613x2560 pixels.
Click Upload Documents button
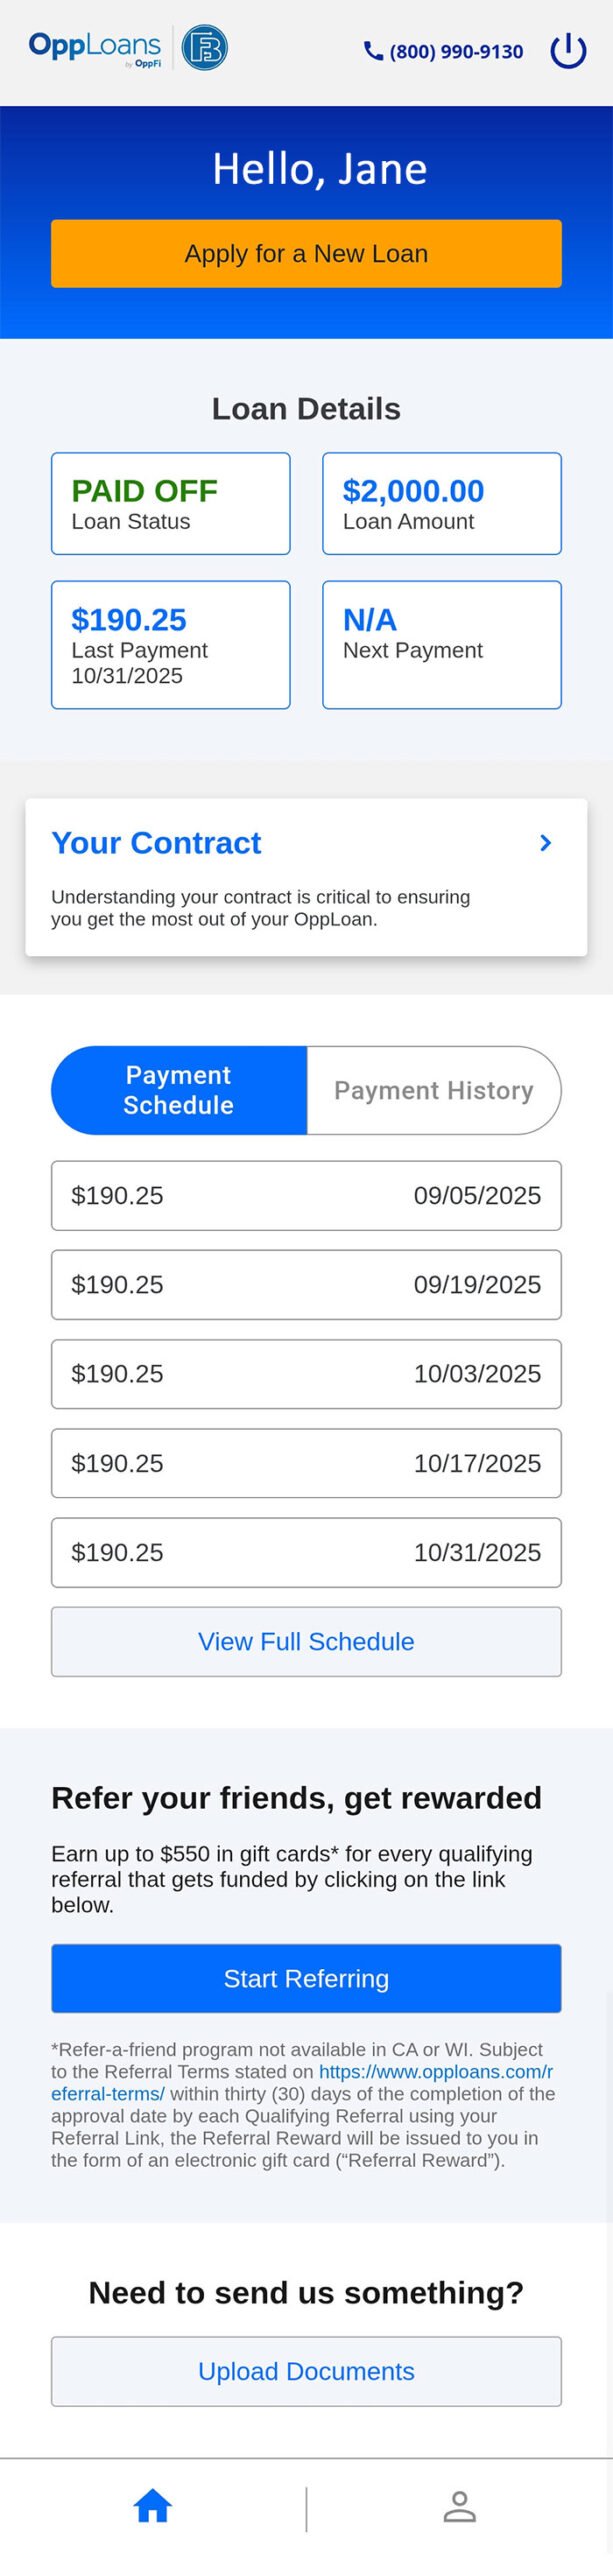[306, 2371]
